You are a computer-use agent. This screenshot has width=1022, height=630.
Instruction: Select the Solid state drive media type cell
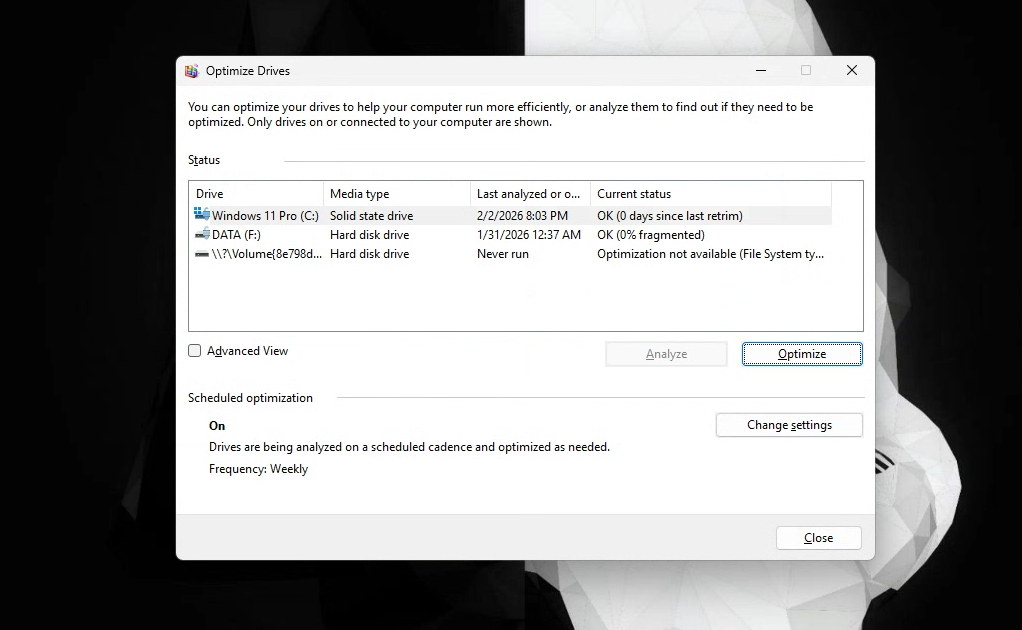tap(371, 216)
